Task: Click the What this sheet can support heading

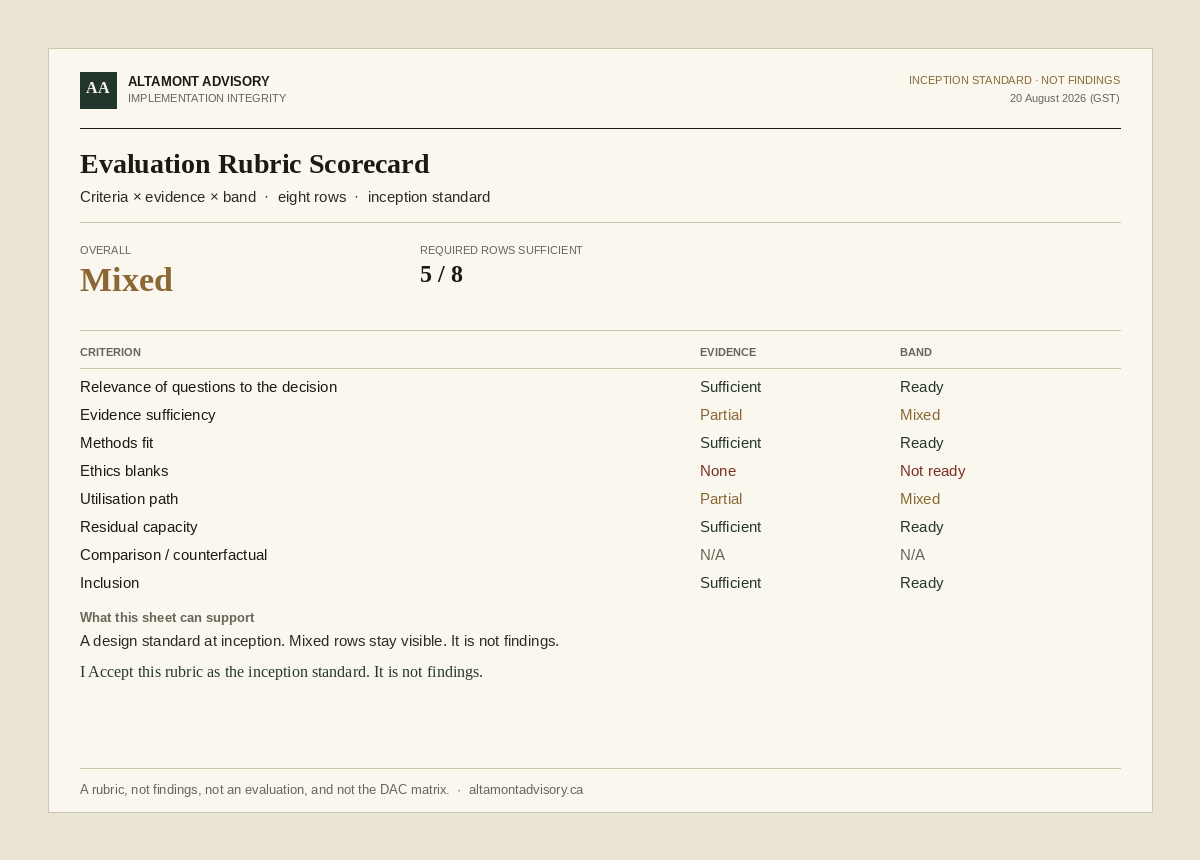Action: (167, 618)
